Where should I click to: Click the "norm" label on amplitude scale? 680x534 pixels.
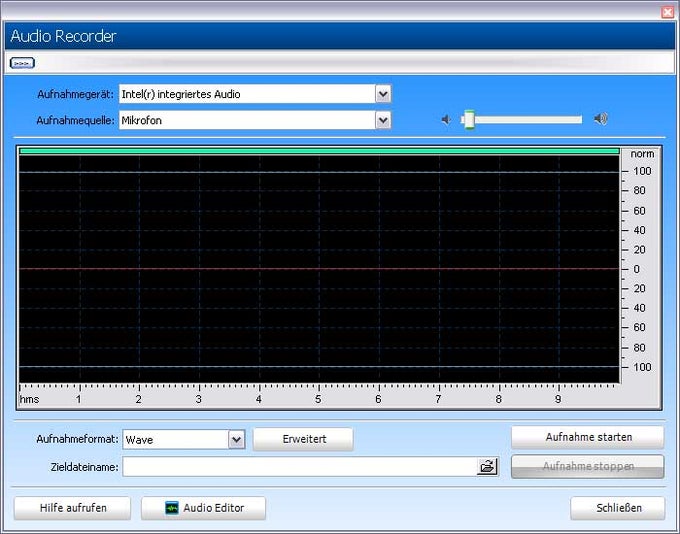[642, 154]
